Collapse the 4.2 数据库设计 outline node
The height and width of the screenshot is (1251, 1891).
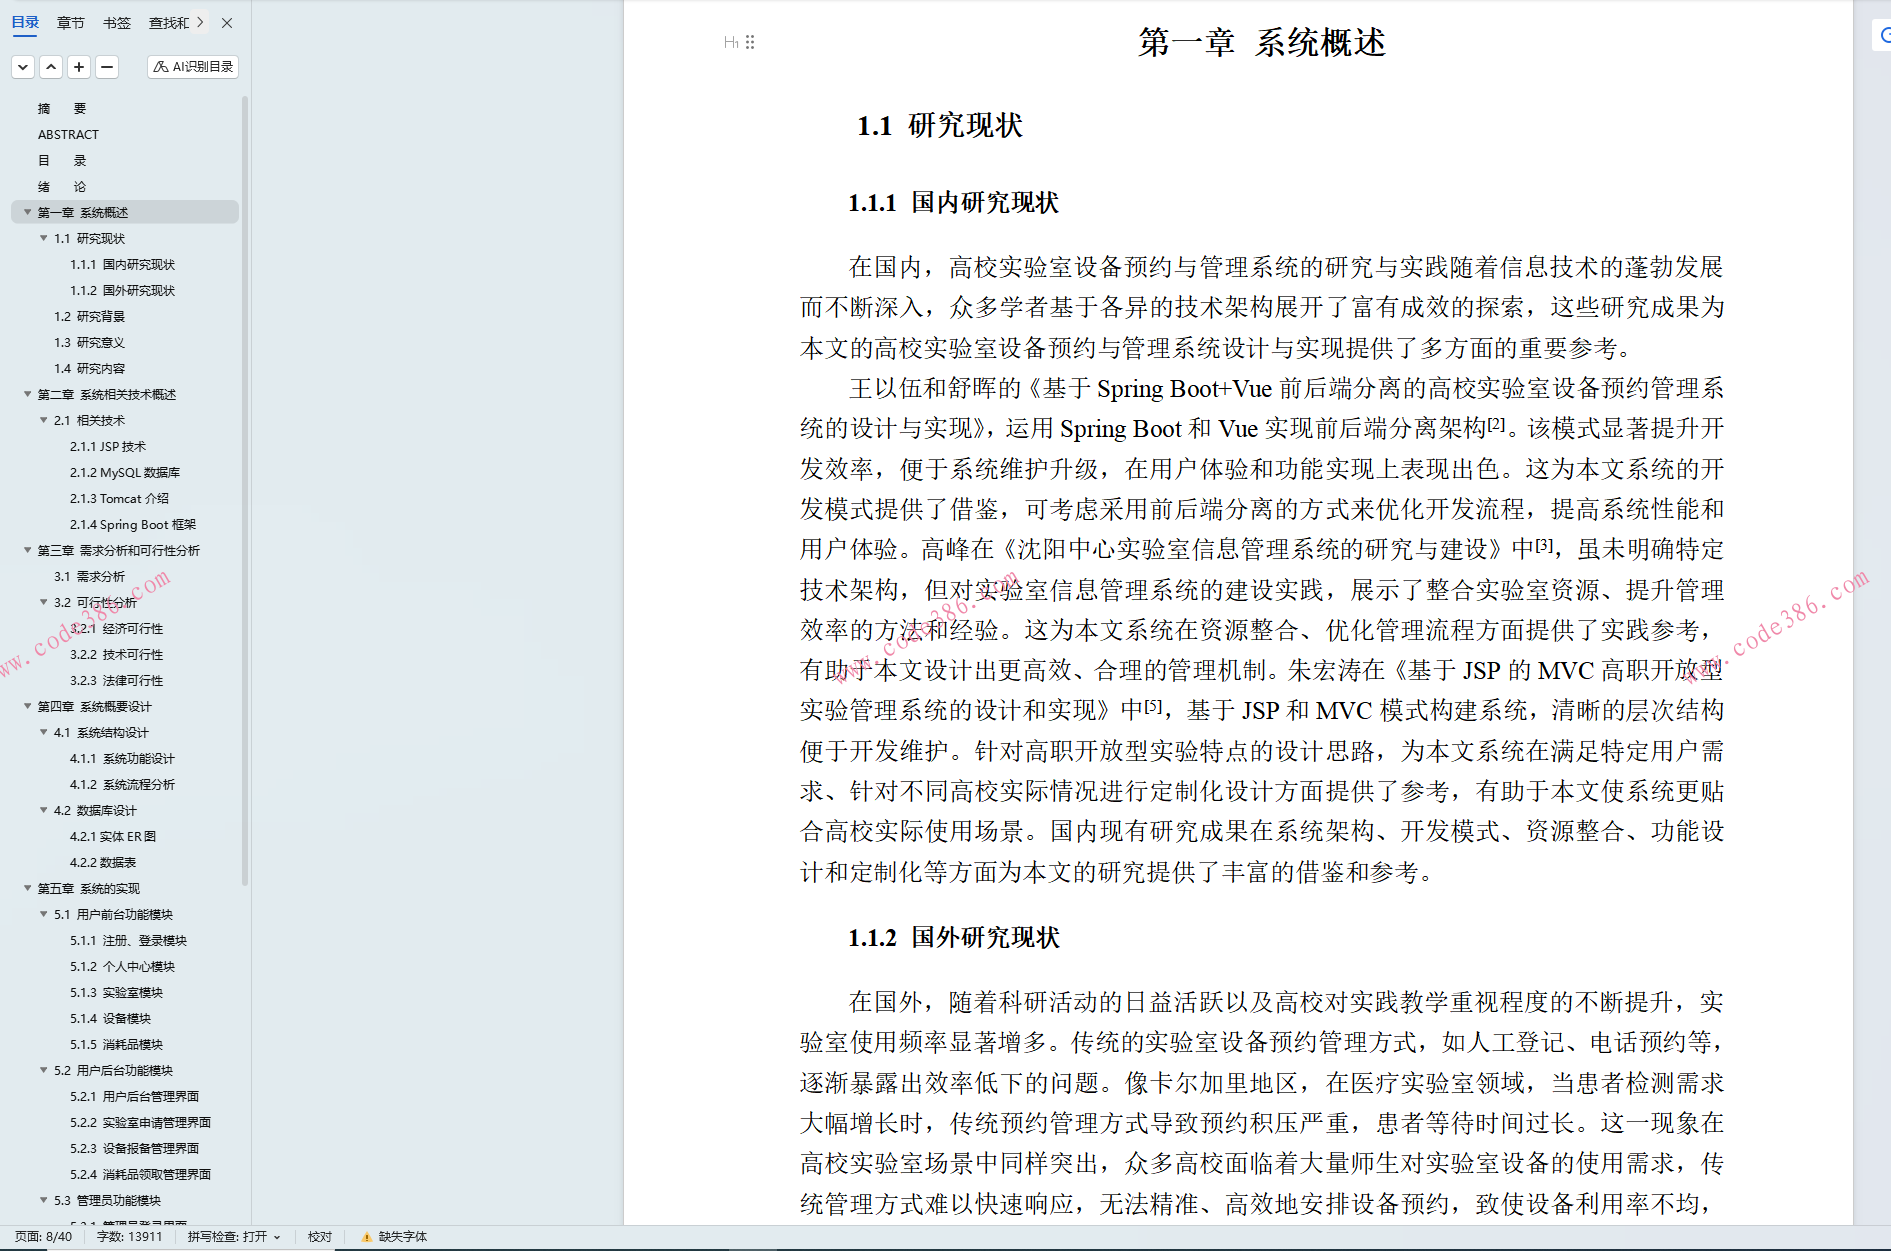point(44,810)
